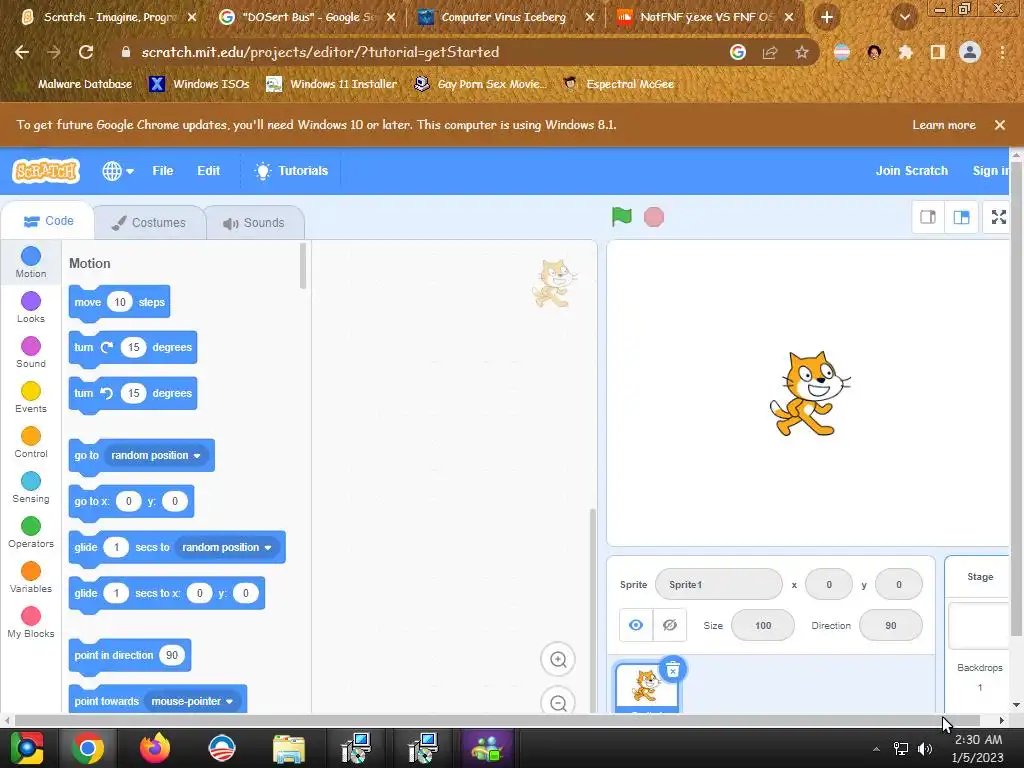This screenshot has height=768, width=1024.
Task: Click the green flag to run project
Action: [622, 217]
